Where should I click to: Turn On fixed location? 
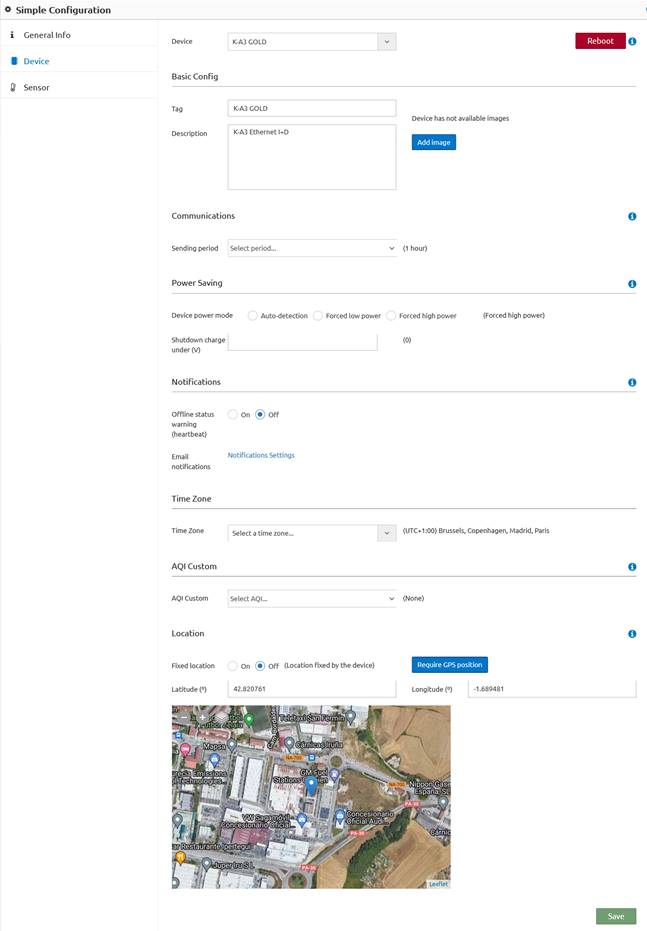pos(233,666)
